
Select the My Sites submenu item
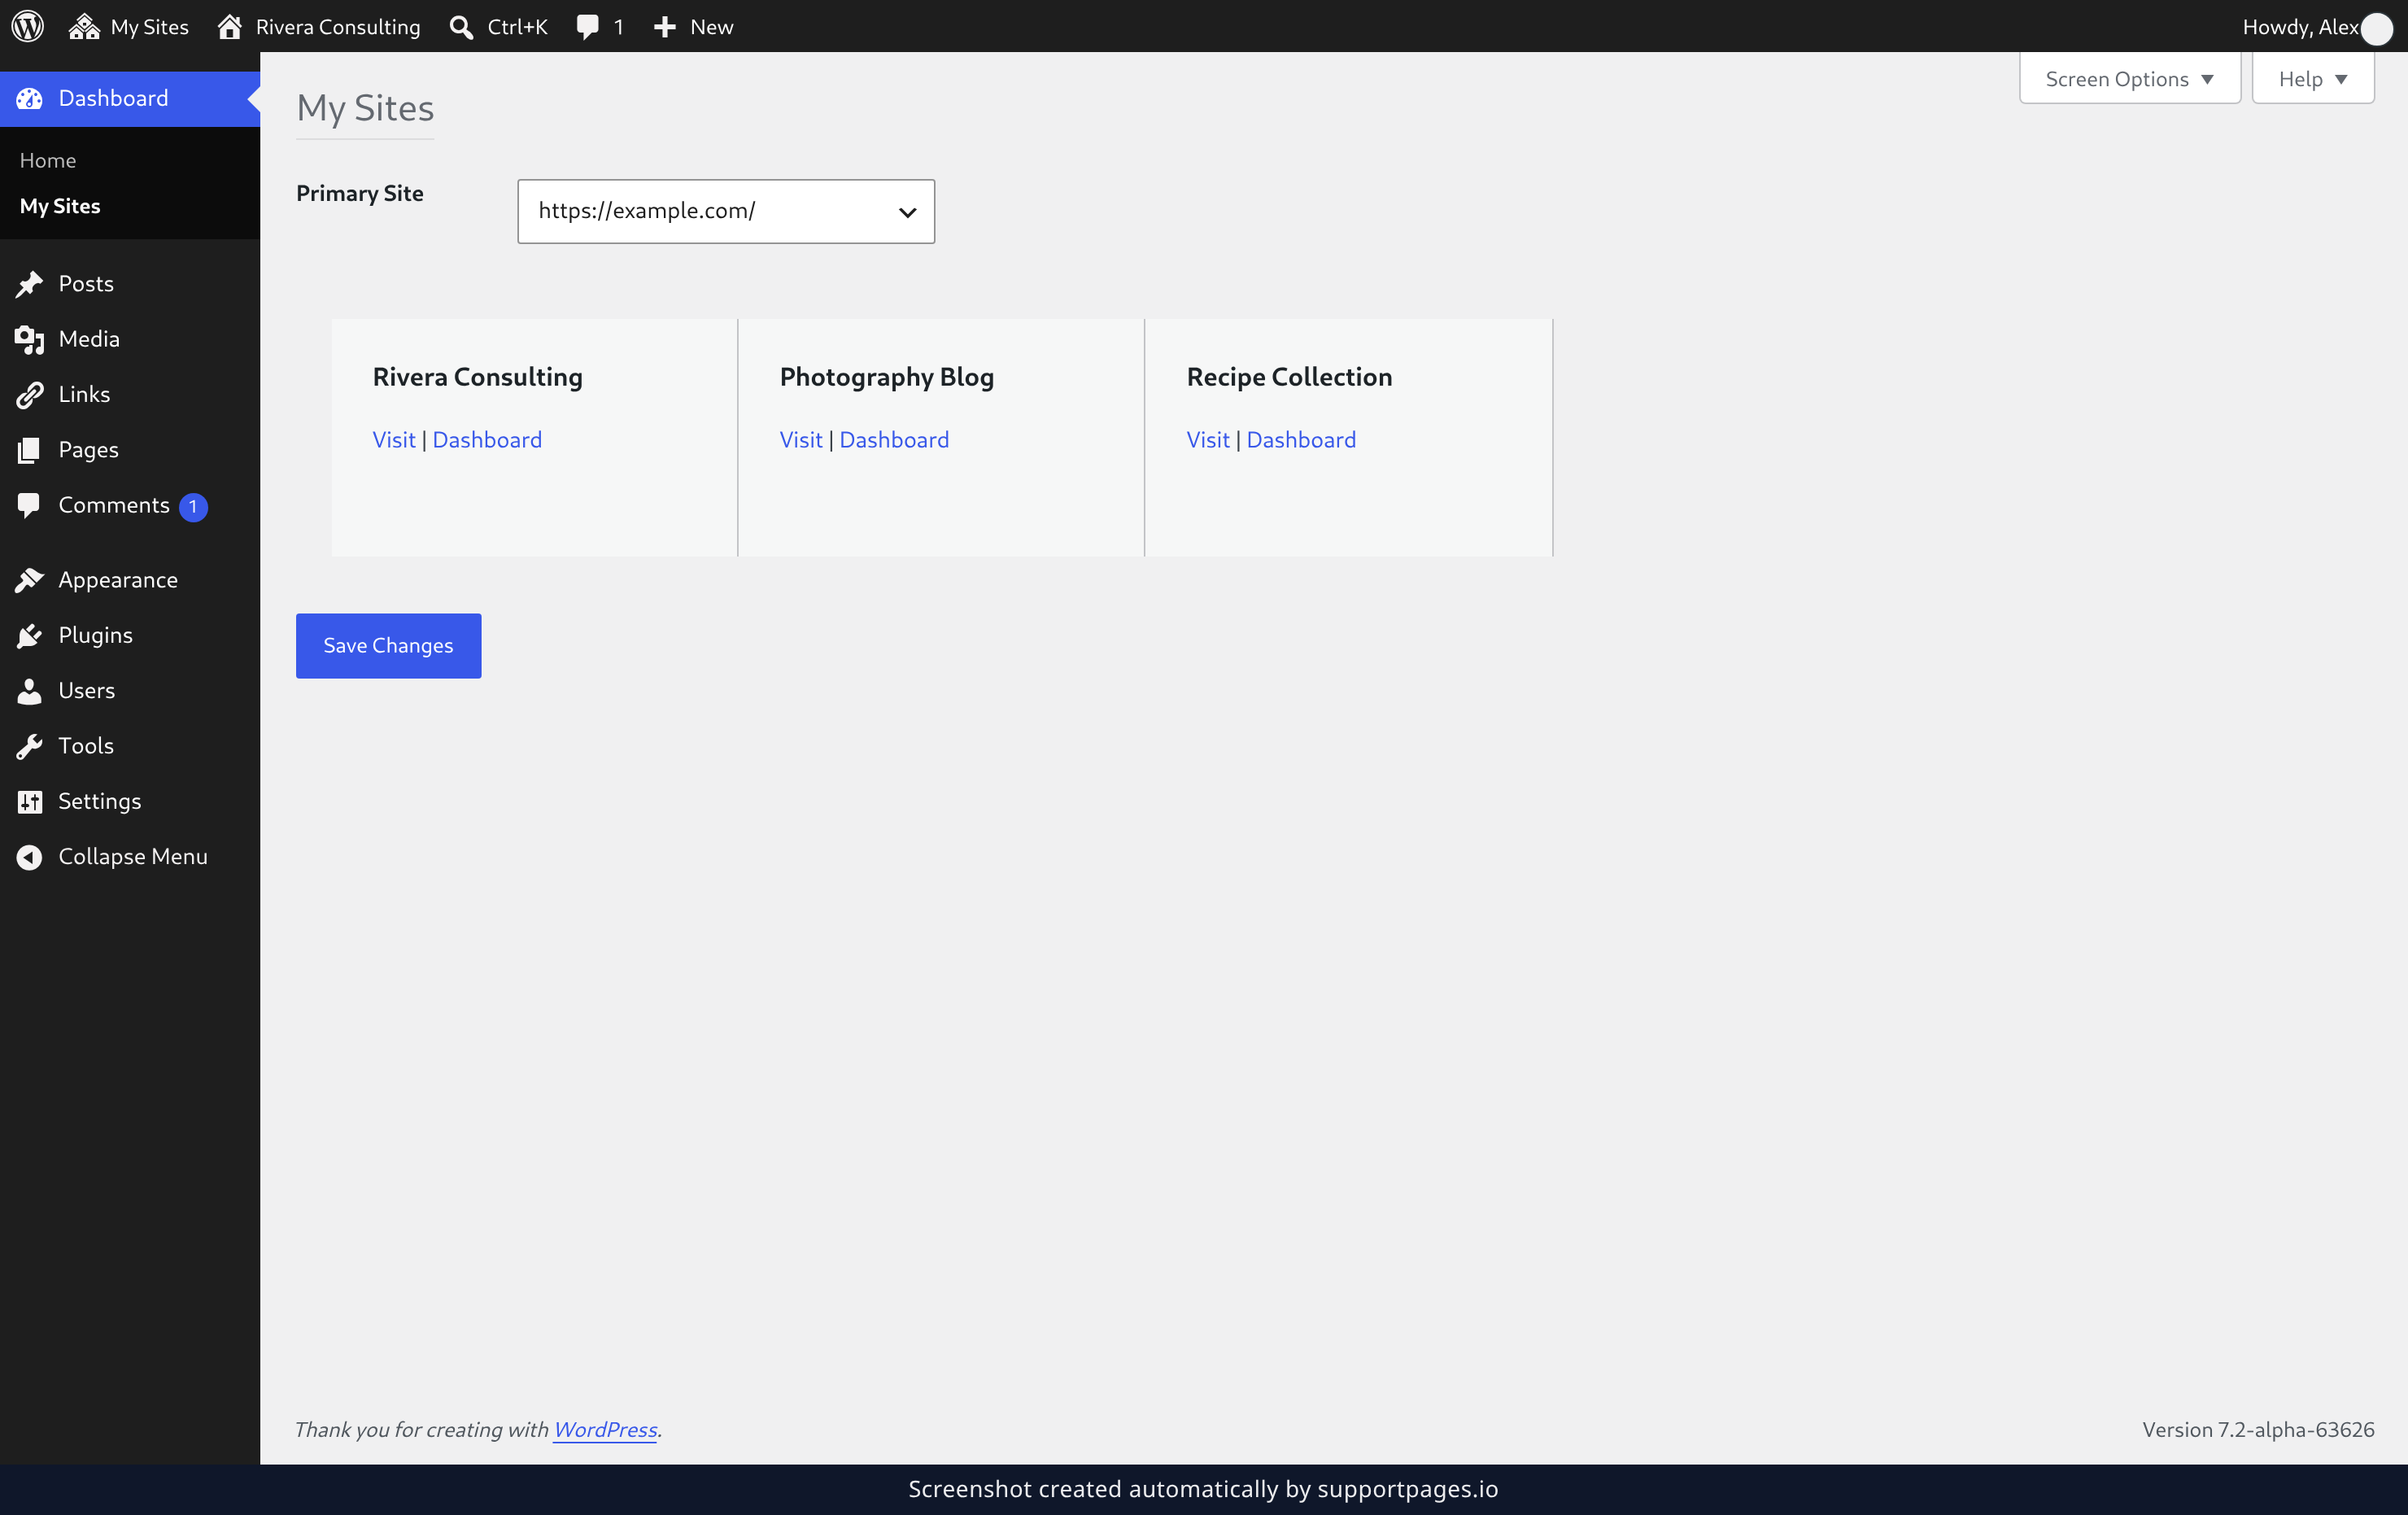(60, 206)
